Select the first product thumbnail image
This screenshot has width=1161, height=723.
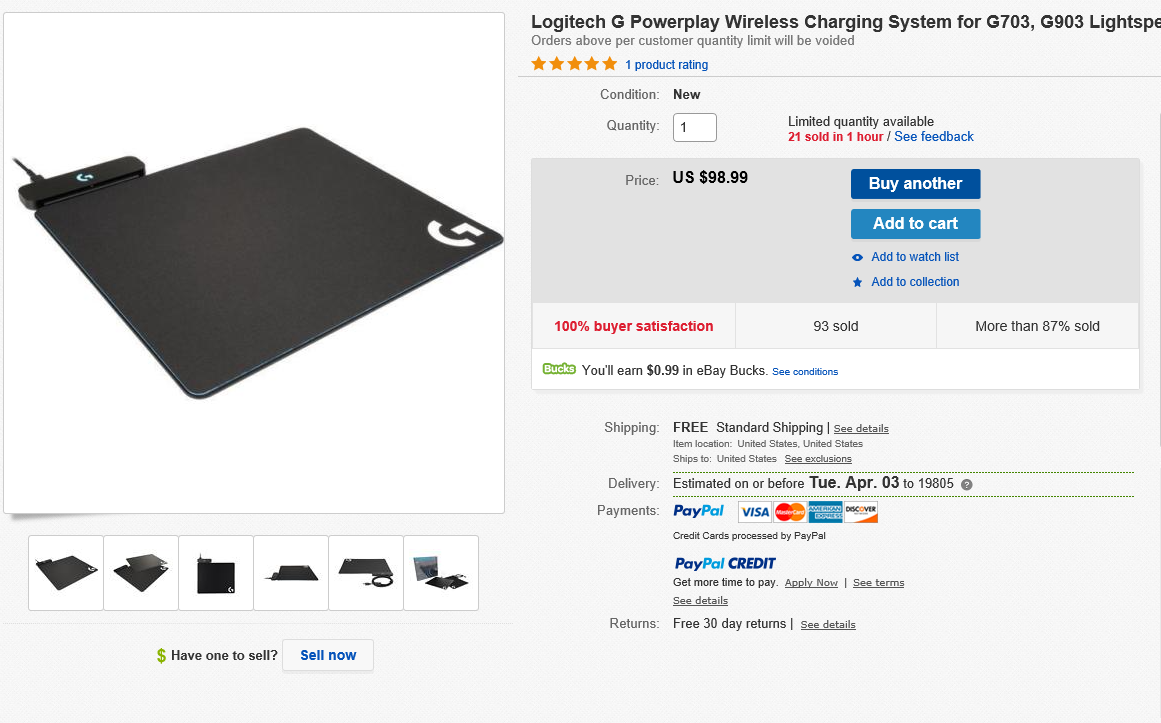click(x=66, y=573)
